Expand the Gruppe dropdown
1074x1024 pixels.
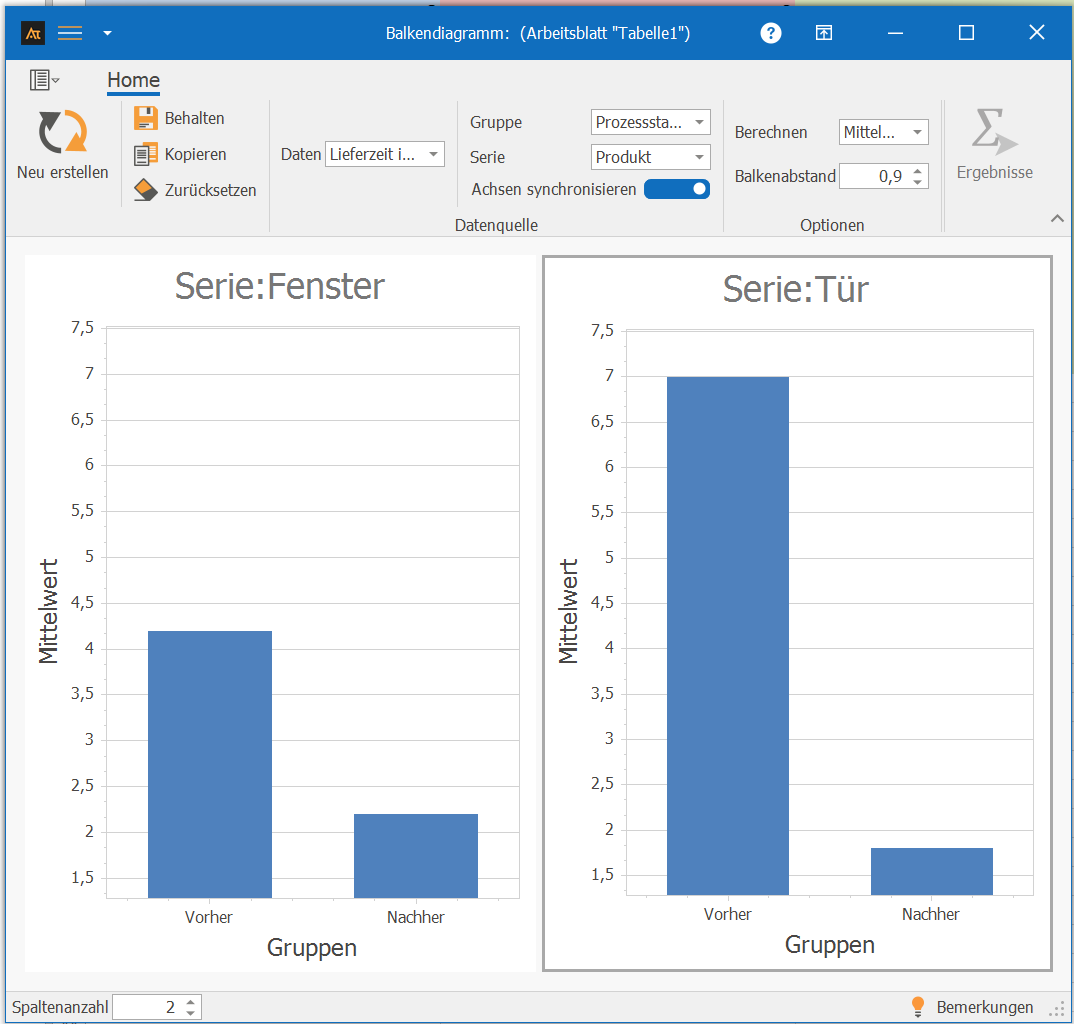pyautogui.click(x=650, y=122)
